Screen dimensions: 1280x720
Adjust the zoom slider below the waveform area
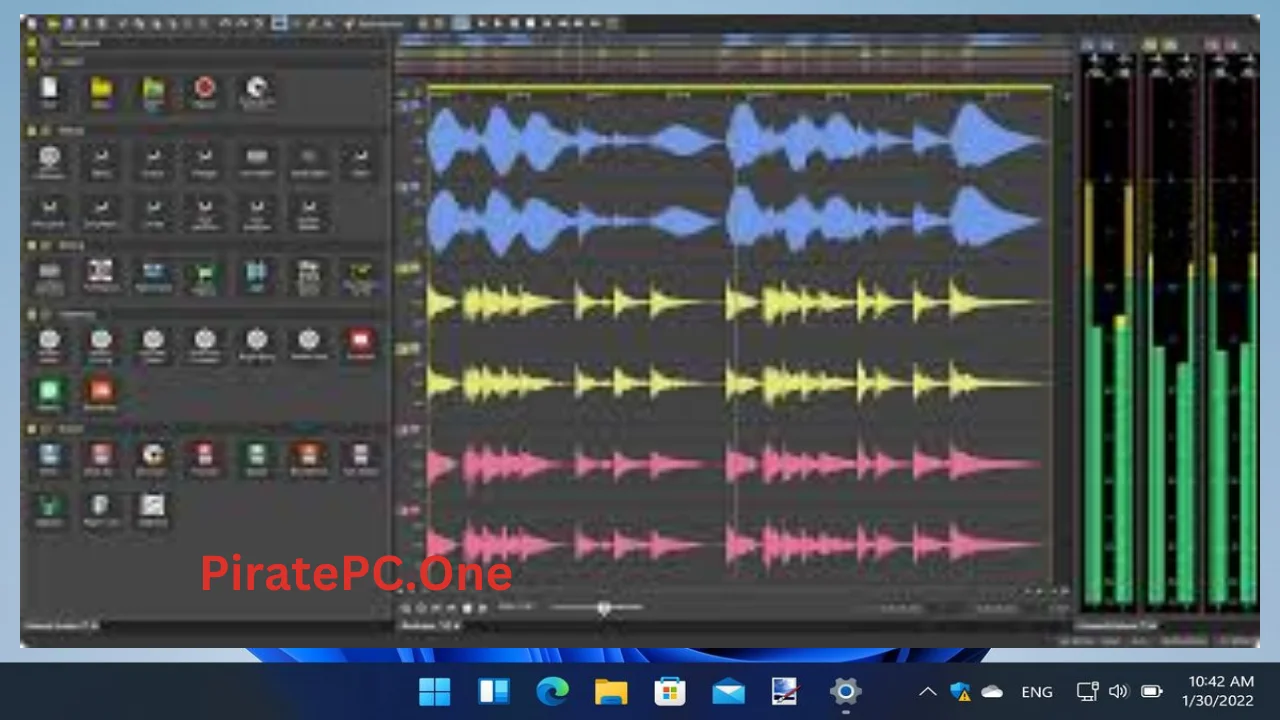click(x=603, y=608)
